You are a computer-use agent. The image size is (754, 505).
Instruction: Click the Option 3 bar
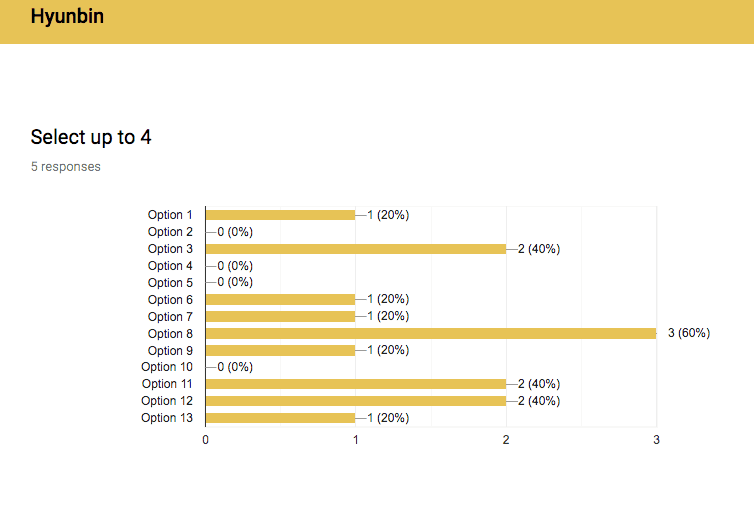356,249
